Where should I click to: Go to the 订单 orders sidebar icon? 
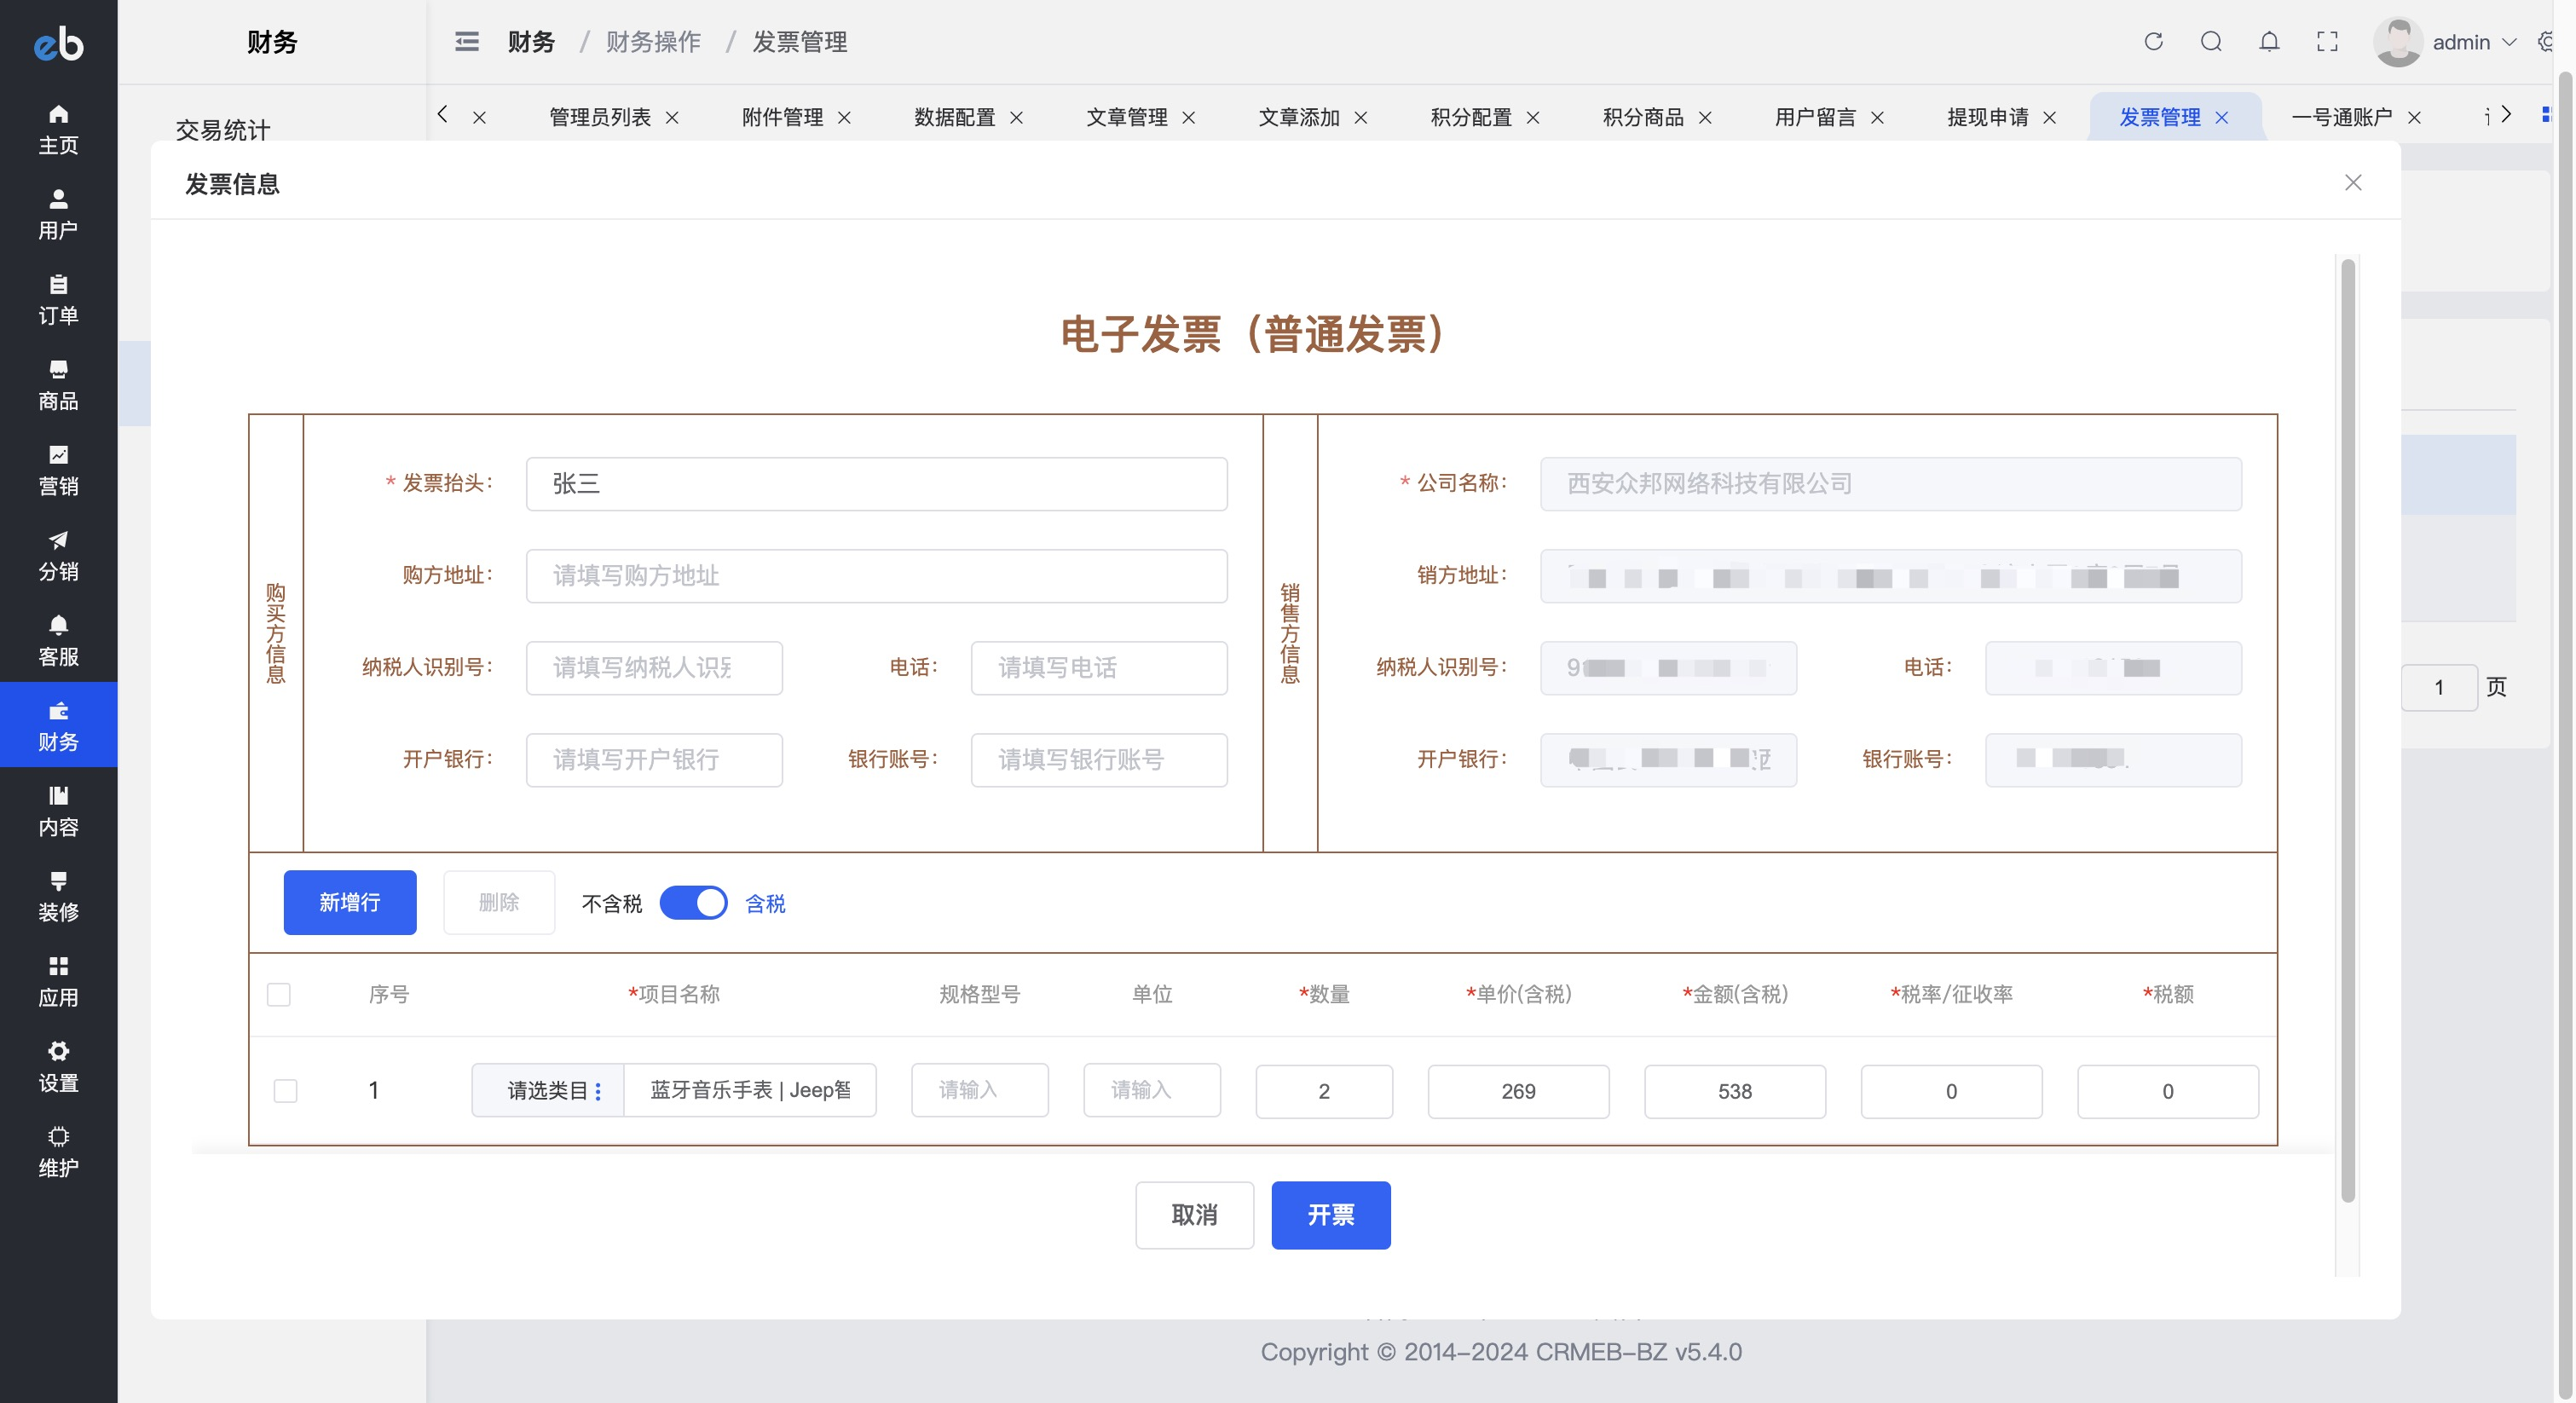tap(58, 299)
